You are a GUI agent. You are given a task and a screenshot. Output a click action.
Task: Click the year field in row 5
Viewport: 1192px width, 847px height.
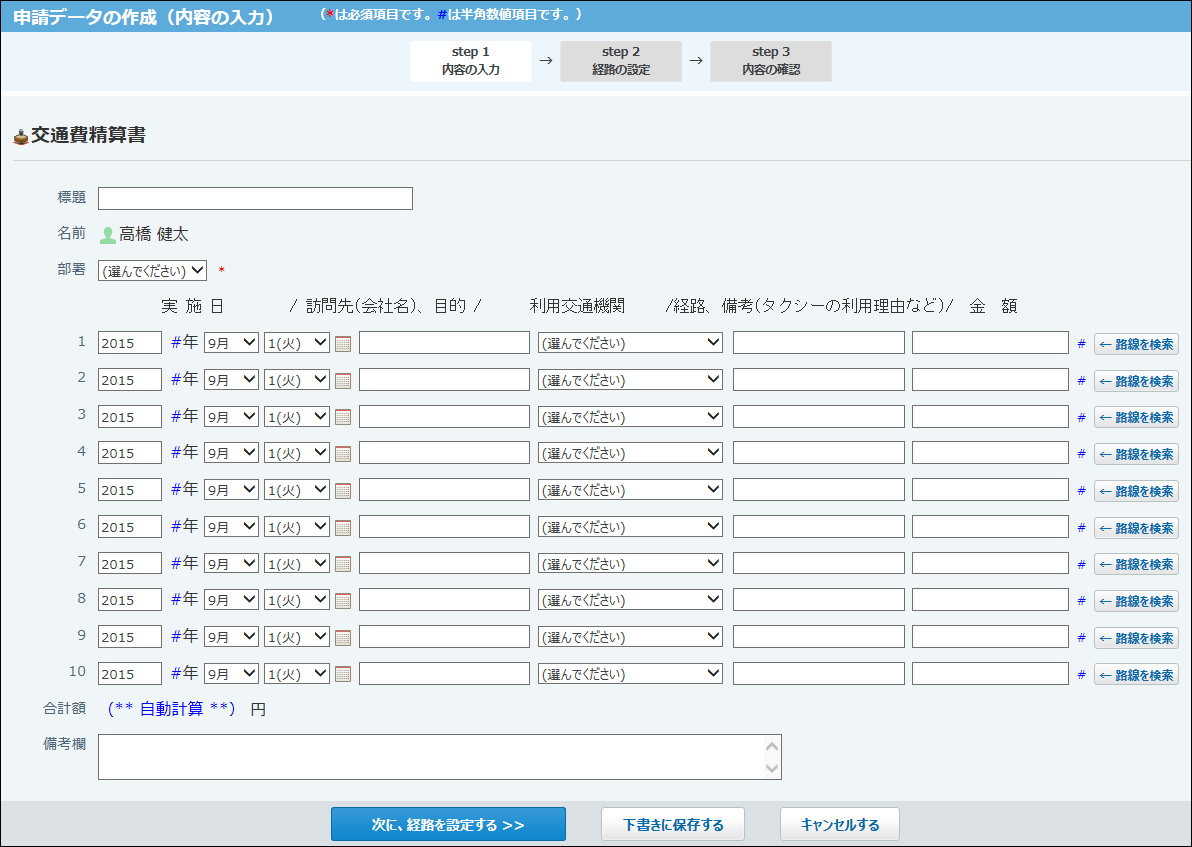coord(130,490)
